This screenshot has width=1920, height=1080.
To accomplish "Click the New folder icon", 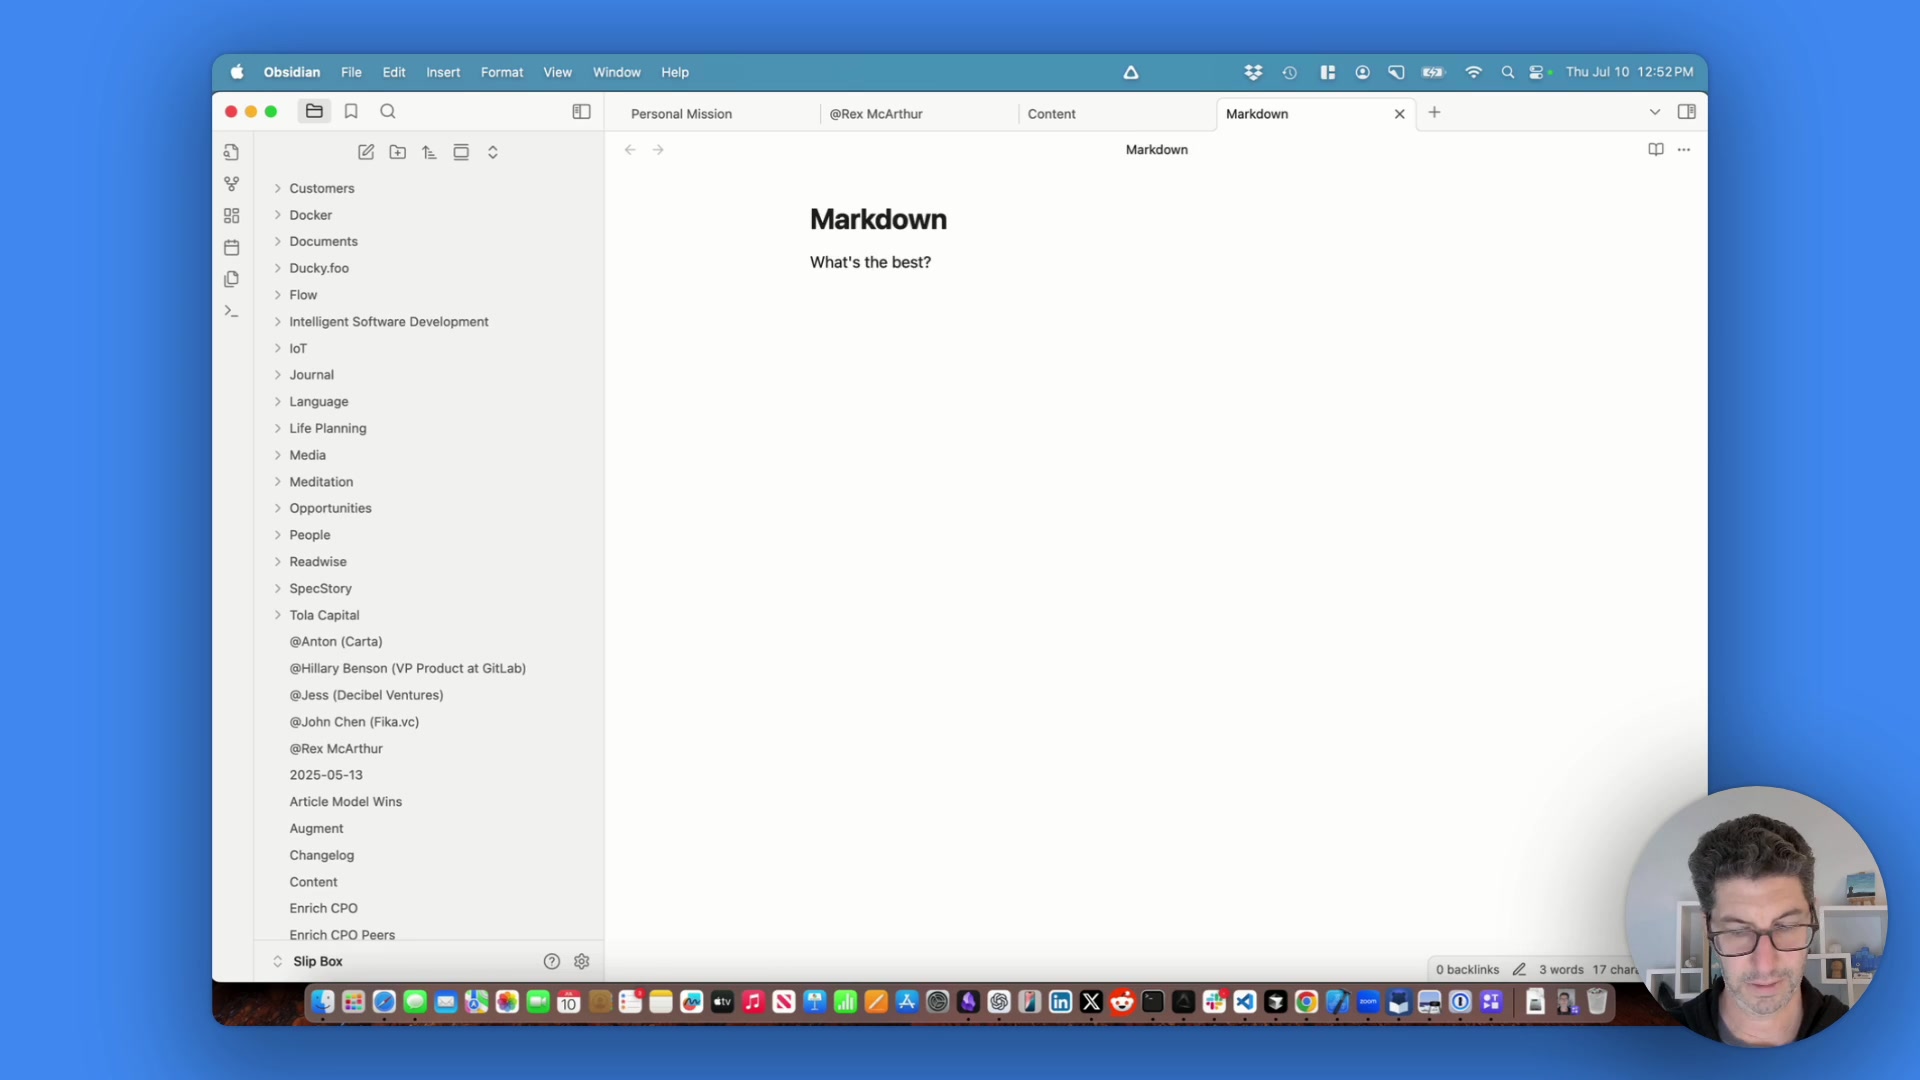I will coord(397,152).
